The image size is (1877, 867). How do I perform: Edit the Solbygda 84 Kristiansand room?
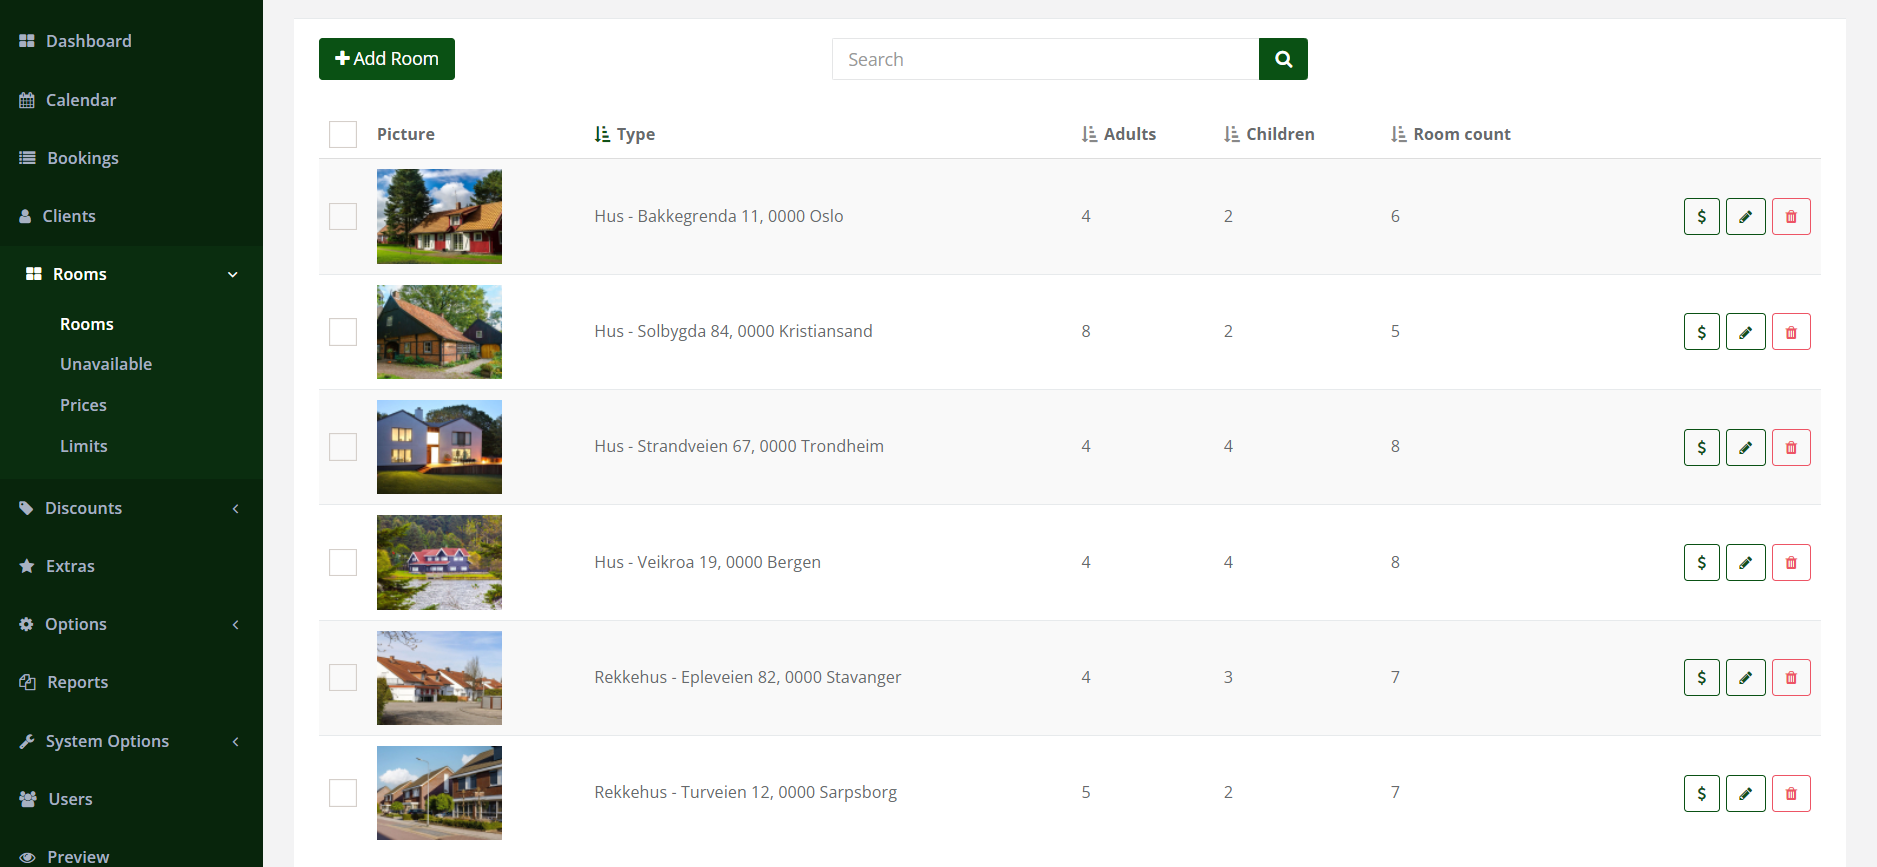(x=1745, y=332)
